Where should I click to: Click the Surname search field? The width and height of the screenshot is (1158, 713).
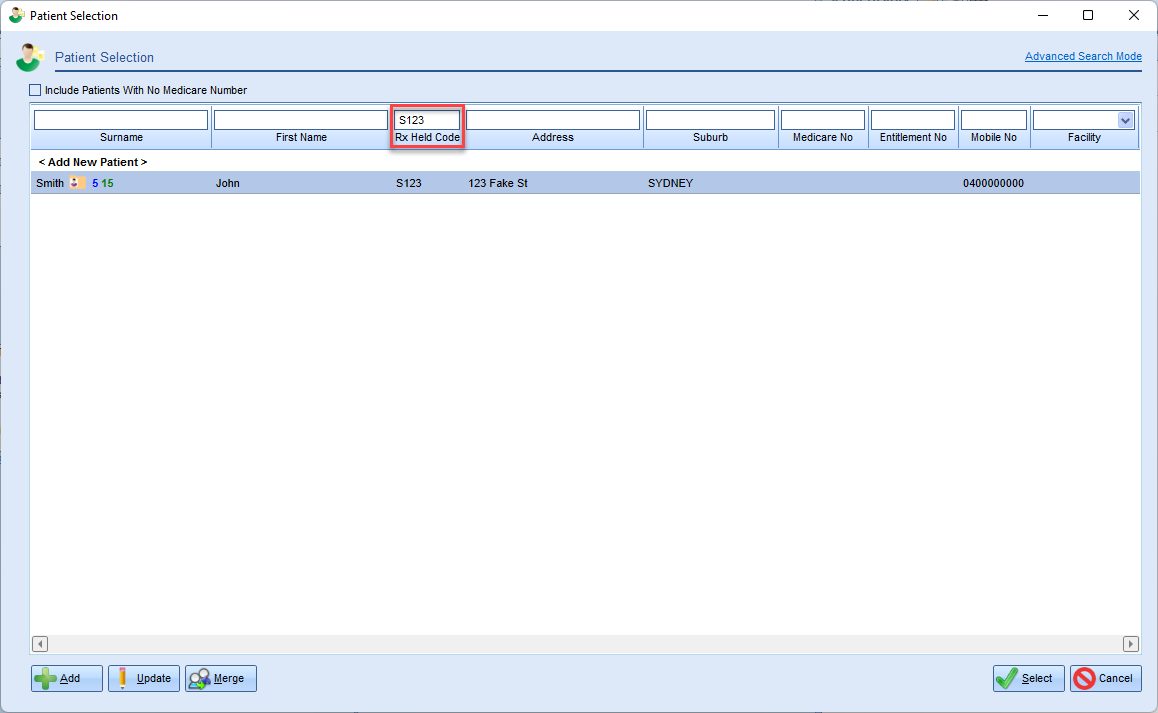tap(121, 120)
